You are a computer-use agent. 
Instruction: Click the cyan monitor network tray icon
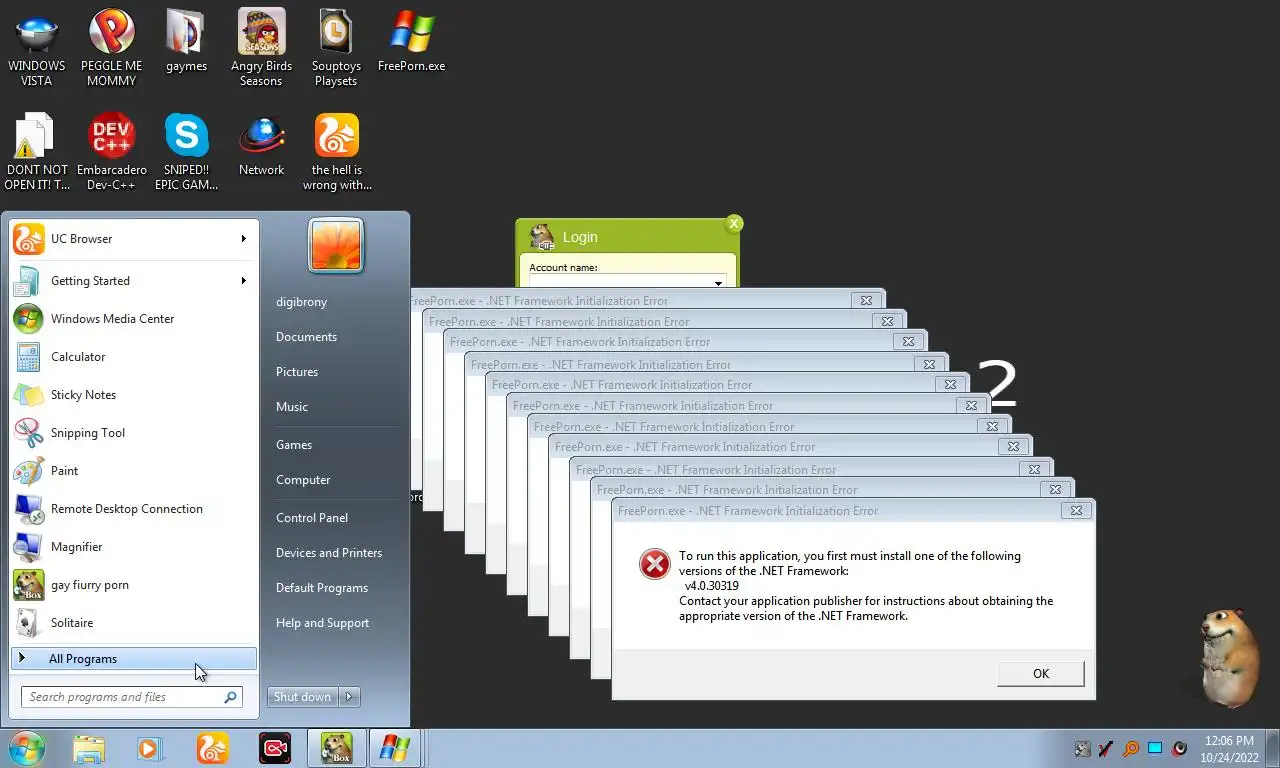pyautogui.click(x=1155, y=748)
